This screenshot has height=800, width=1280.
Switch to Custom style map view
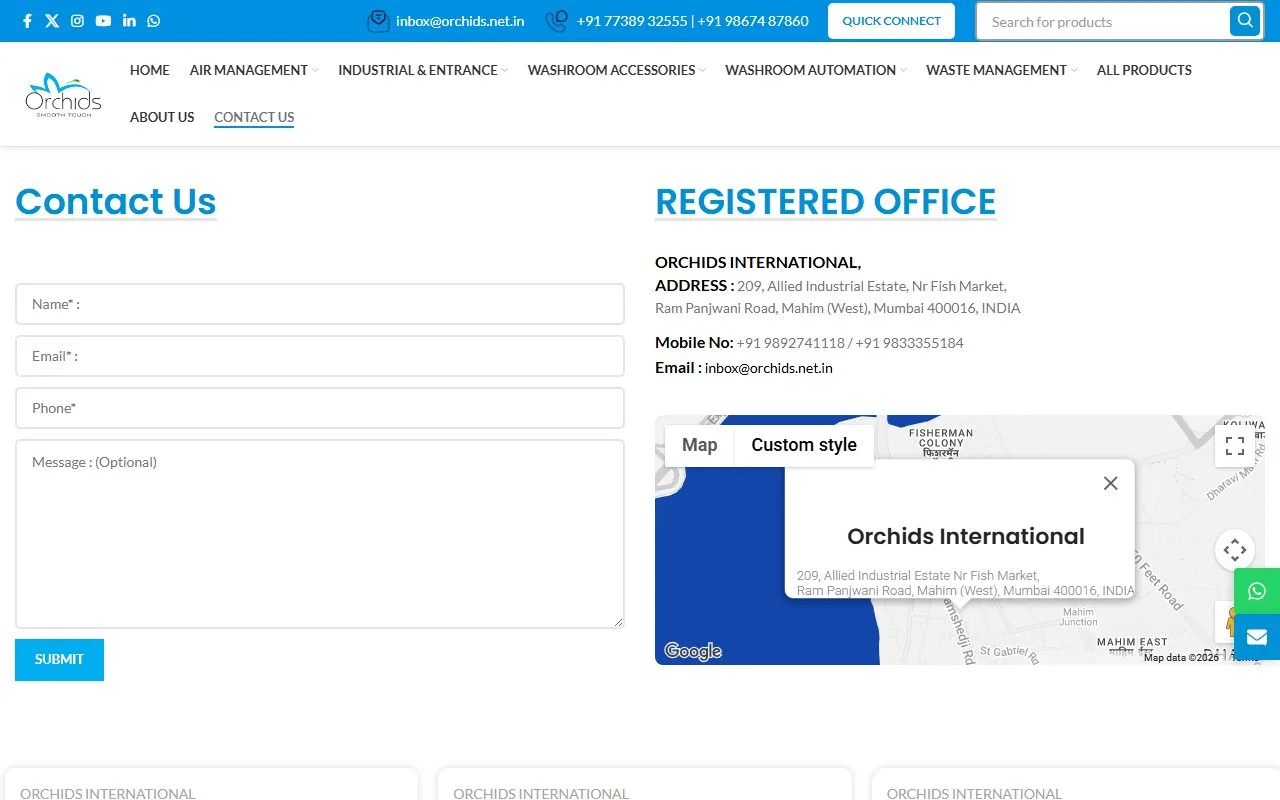pos(804,445)
